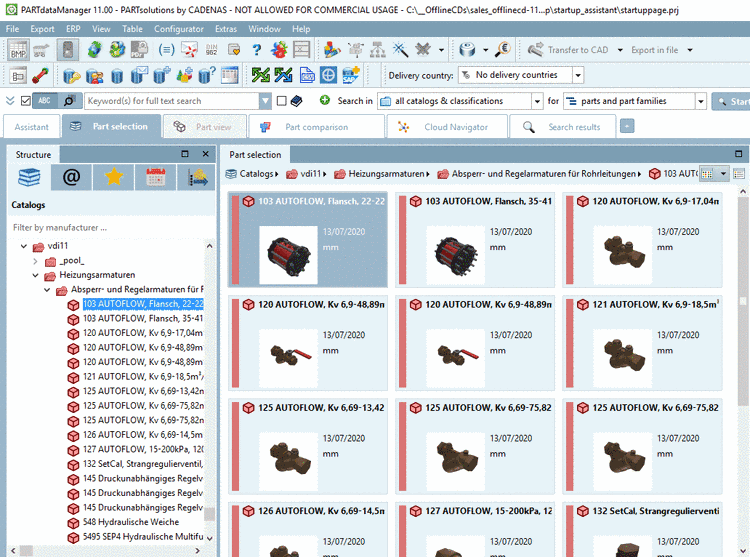Click the green globe update icon
This screenshot has width=750, height=557.
[x=94, y=49]
